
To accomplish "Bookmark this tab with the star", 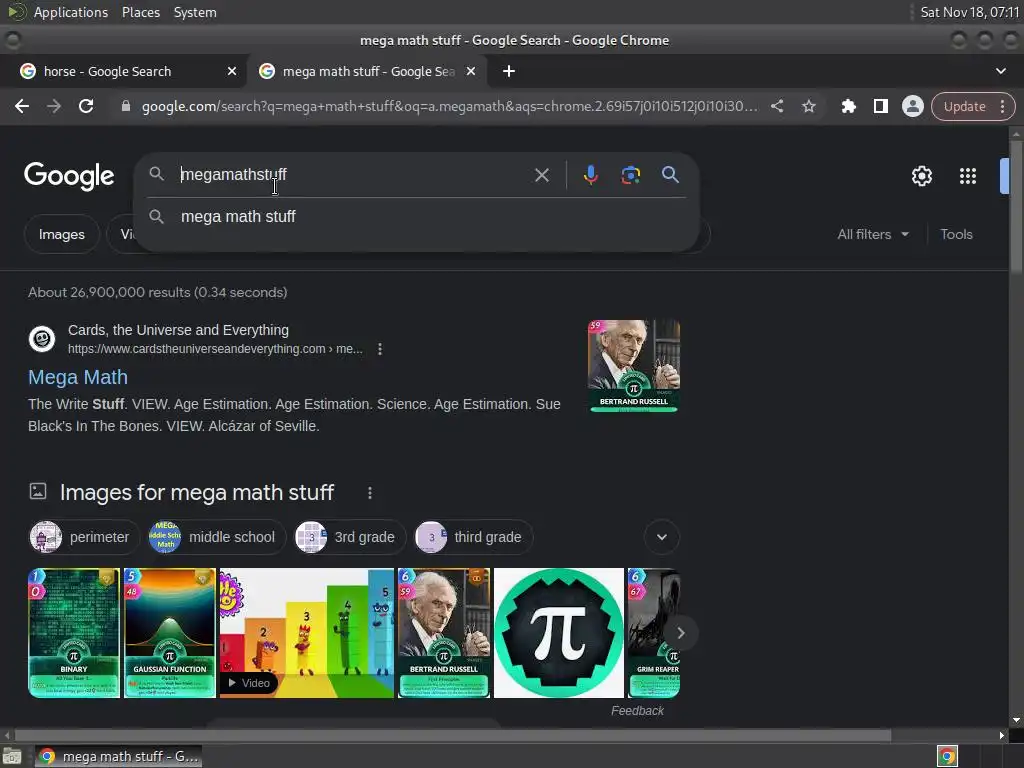I will pyautogui.click(x=808, y=106).
